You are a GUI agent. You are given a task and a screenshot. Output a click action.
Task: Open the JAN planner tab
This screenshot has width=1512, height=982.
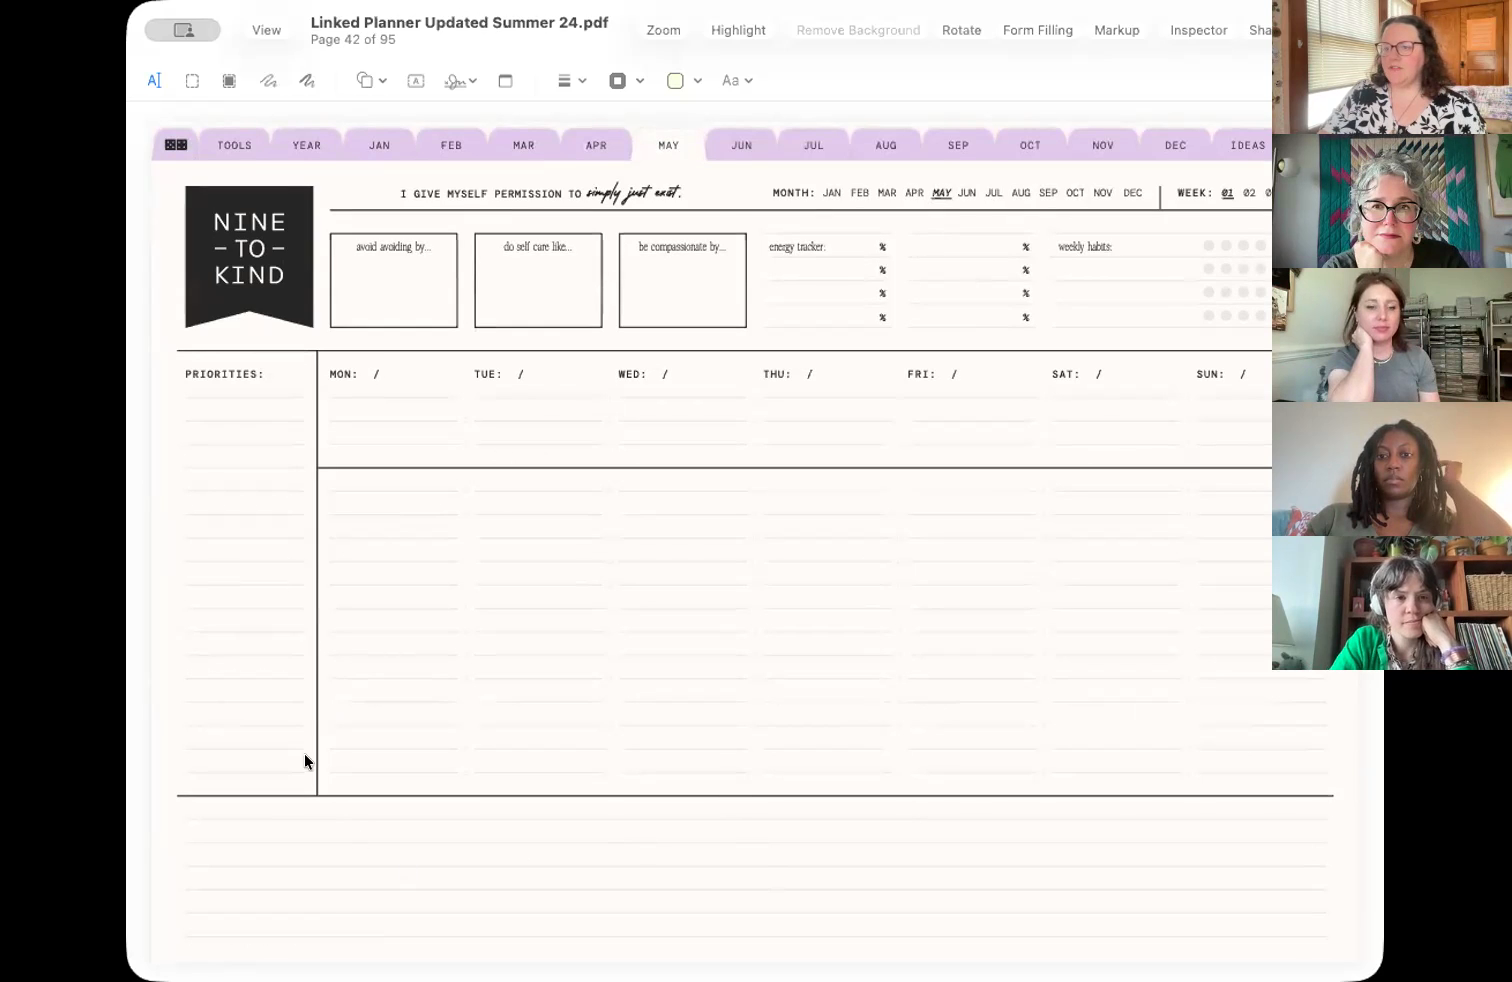379,145
